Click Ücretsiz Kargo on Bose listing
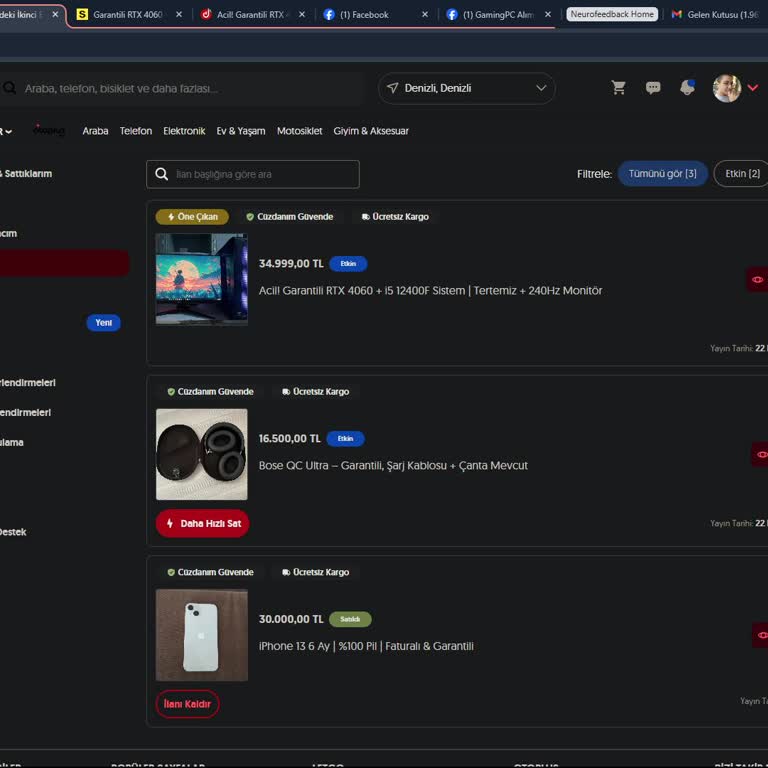The width and height of the screenshot is (768, 768). tap(315, 391)
